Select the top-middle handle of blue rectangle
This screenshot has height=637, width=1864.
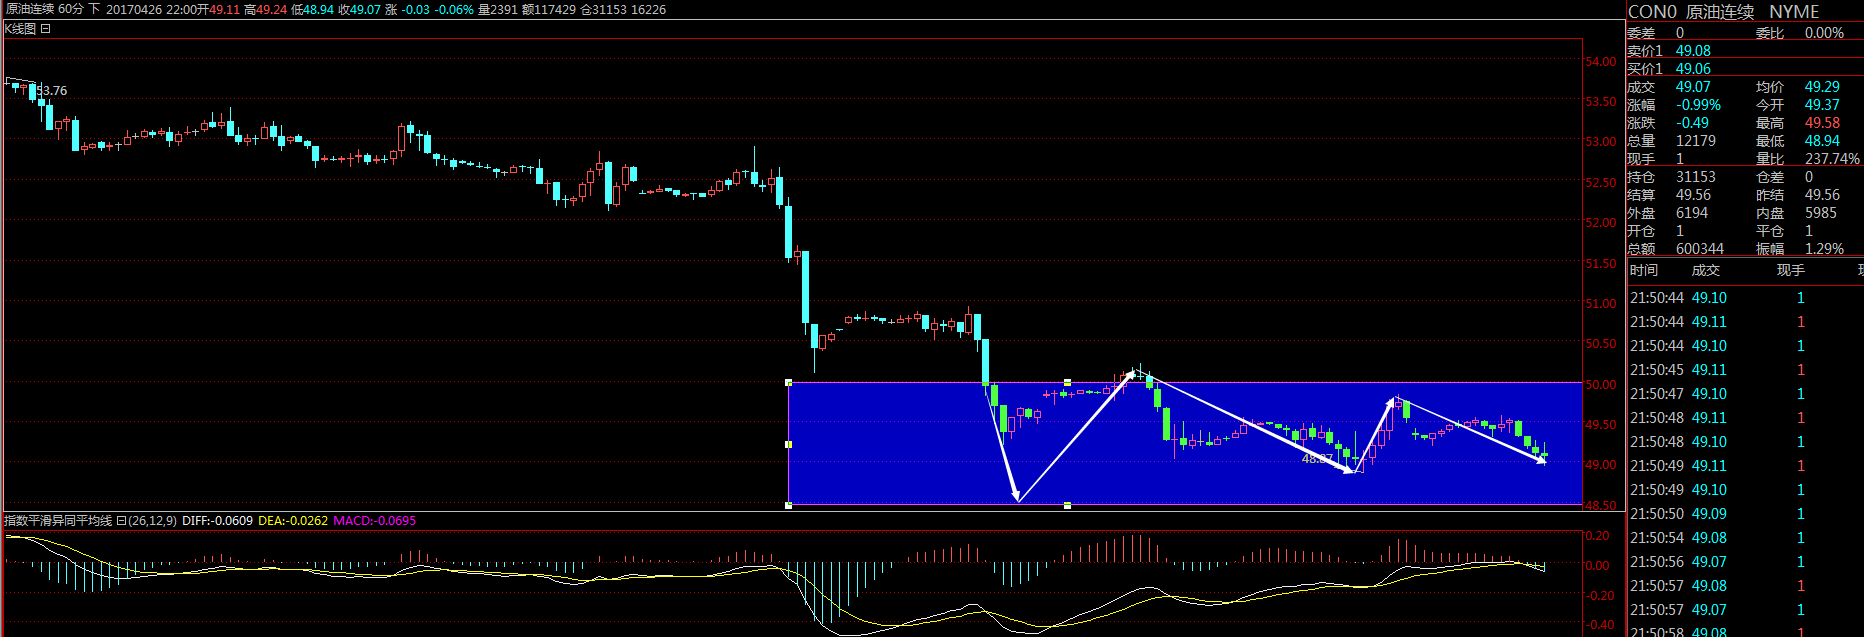tap(1068, 383)
